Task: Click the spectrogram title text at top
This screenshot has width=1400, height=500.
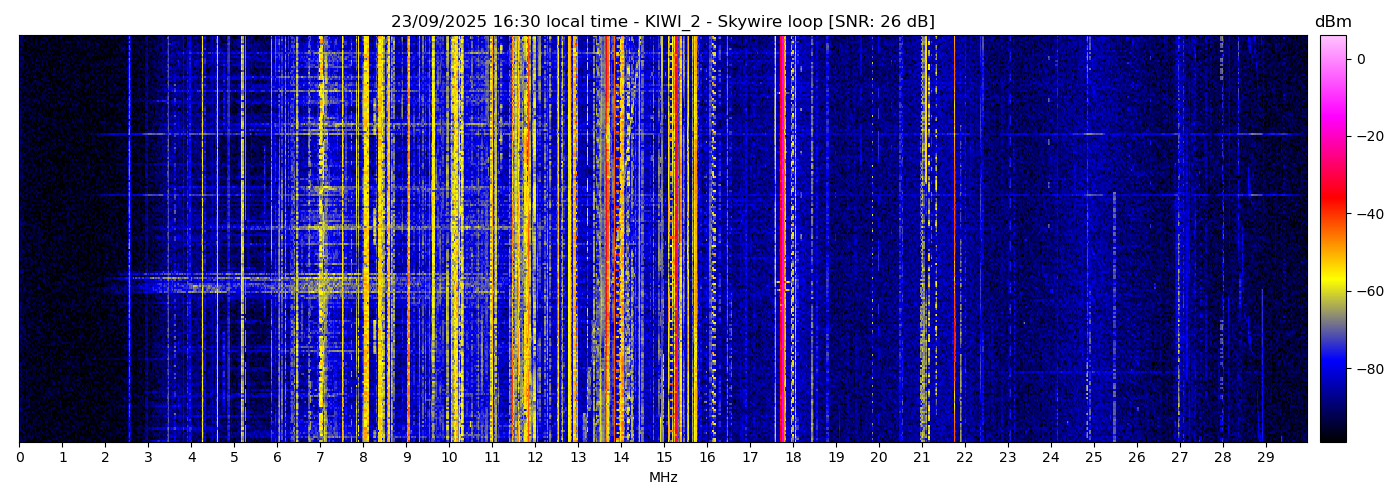Action: 662,22
